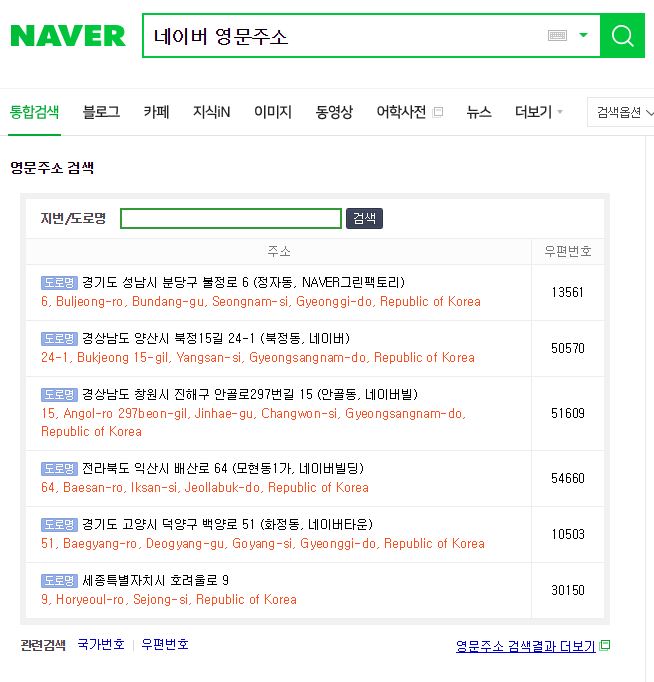The width and height of the screenshot is (654, 682).
Task: Expand the 더보기 menu
Action: 538,112
